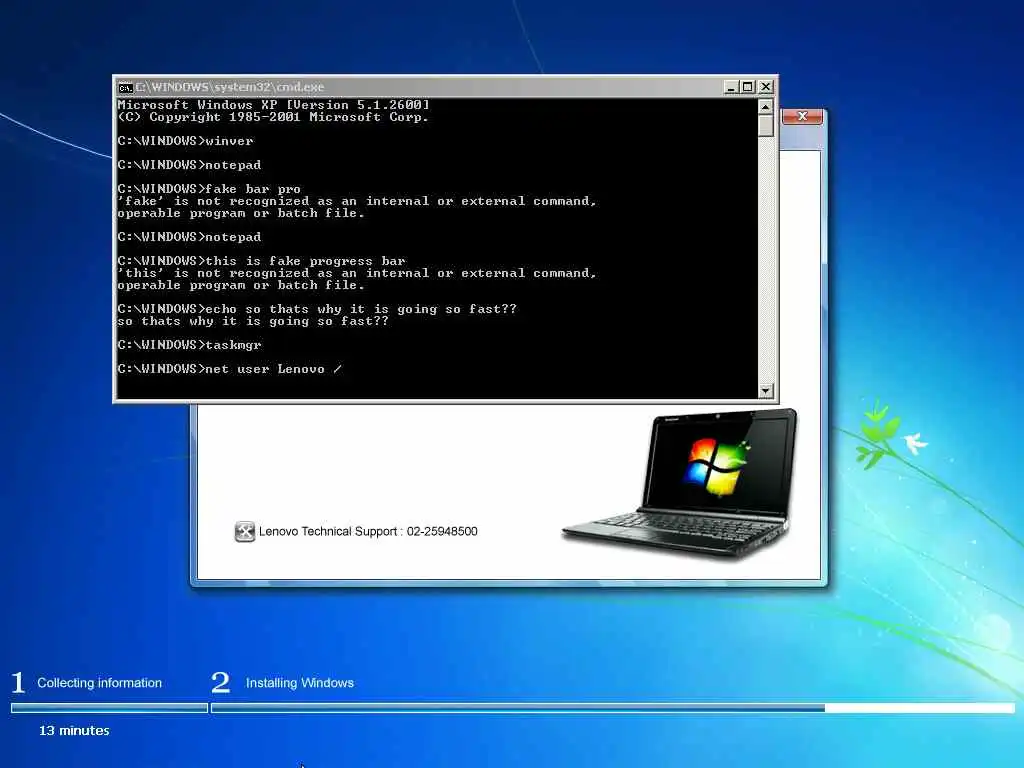Click the Installing Windows progress bar
The image size is (1024, 768).
613,708
